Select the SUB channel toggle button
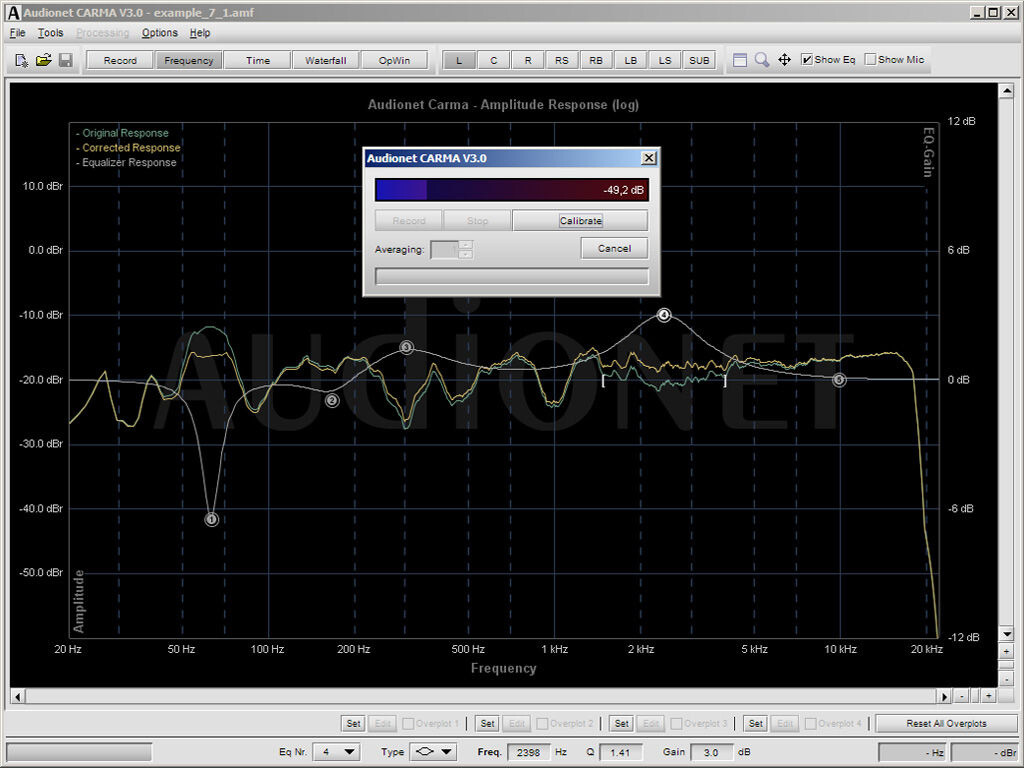The height and width of the screenshot is (768, 1024). (699, 60)
